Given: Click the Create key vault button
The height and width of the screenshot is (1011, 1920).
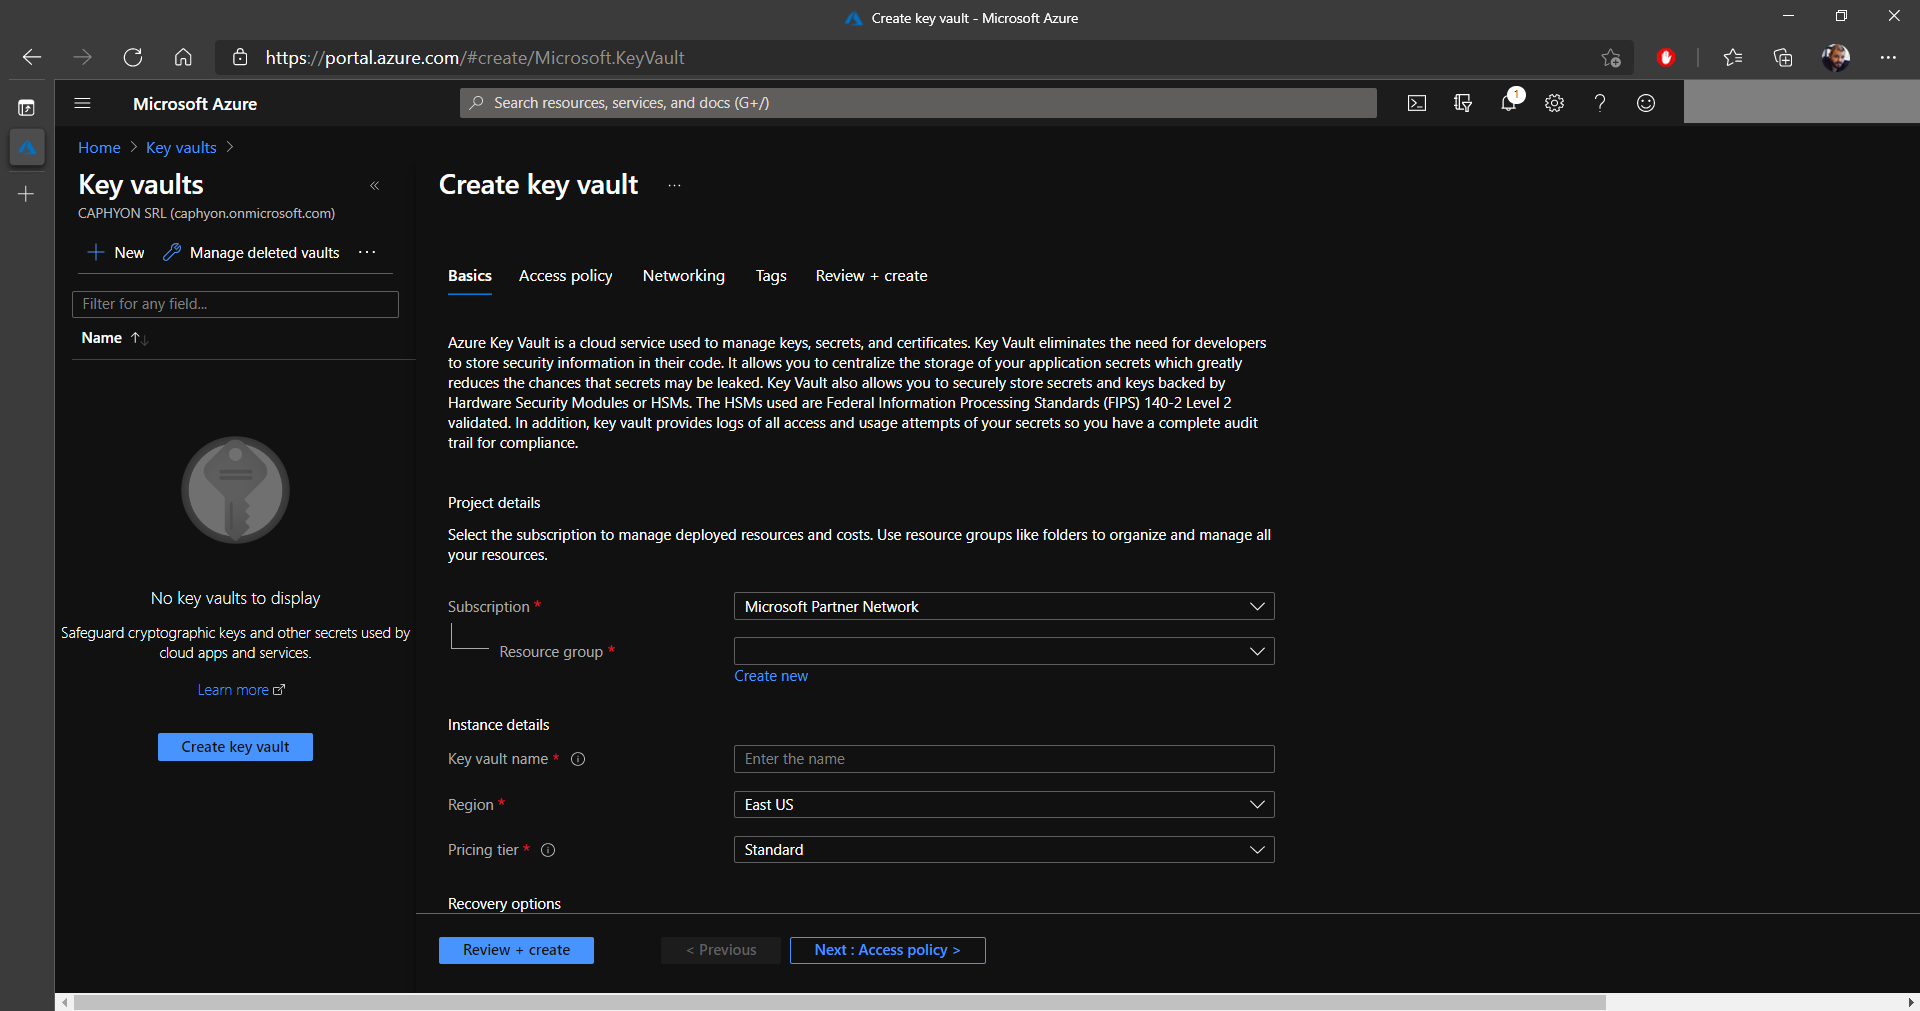Looking at the screenshot, I should click(x=235, y=747).
